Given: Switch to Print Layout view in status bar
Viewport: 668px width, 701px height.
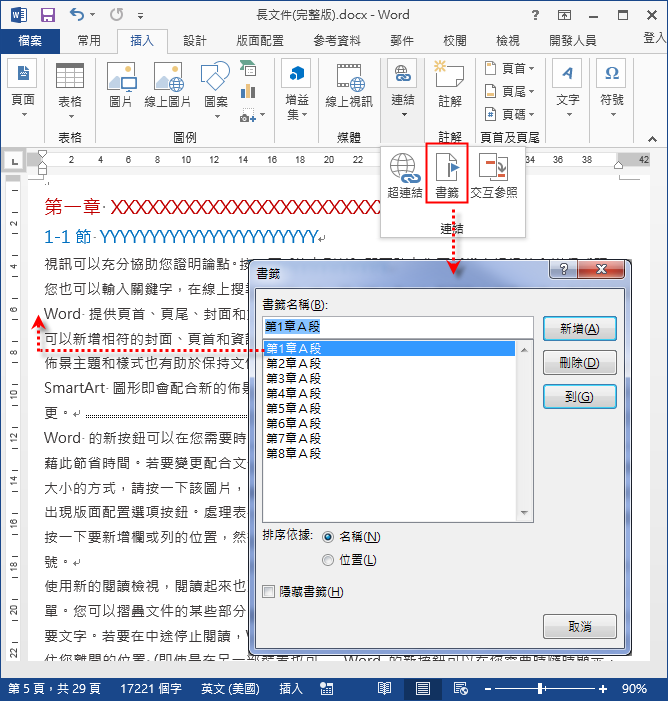Looking at the screenshot, I should (x=422, y=688).
